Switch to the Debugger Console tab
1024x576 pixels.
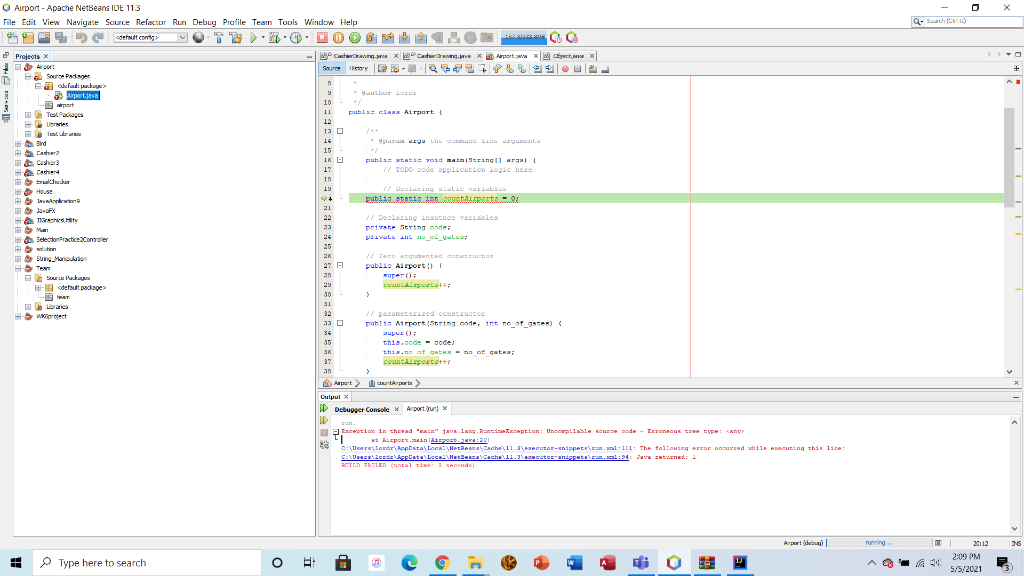click(361, 409)
